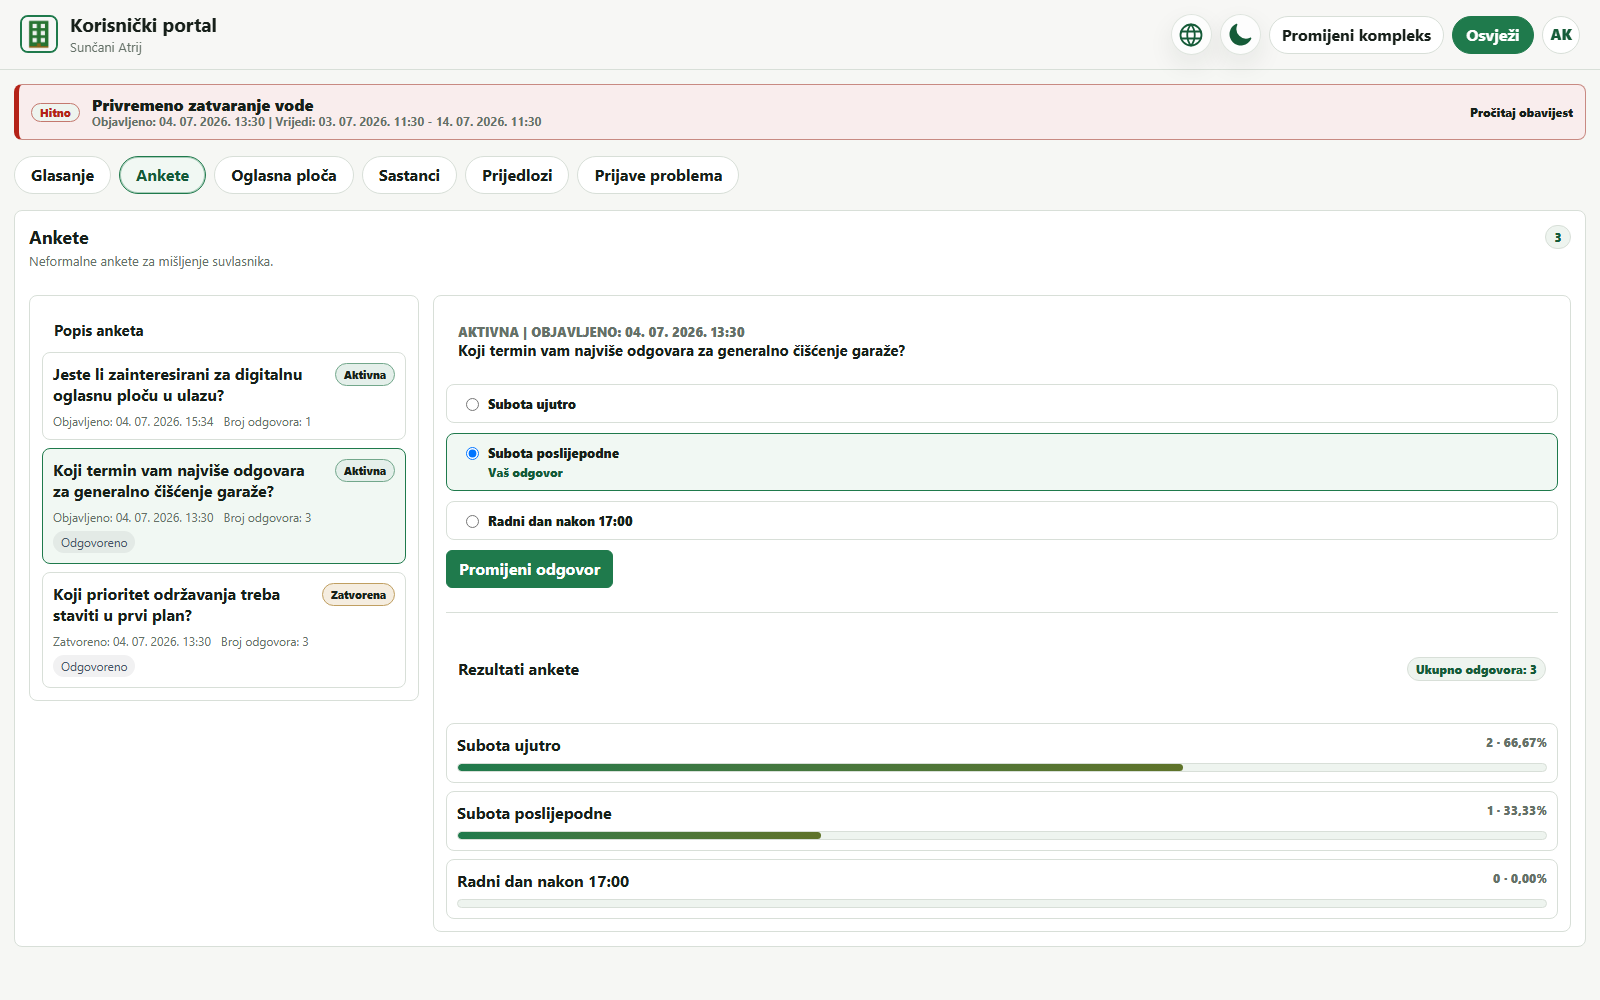1600x1000 pixels.
Task: Open the language globe selector
Action: click(1191, 35)
